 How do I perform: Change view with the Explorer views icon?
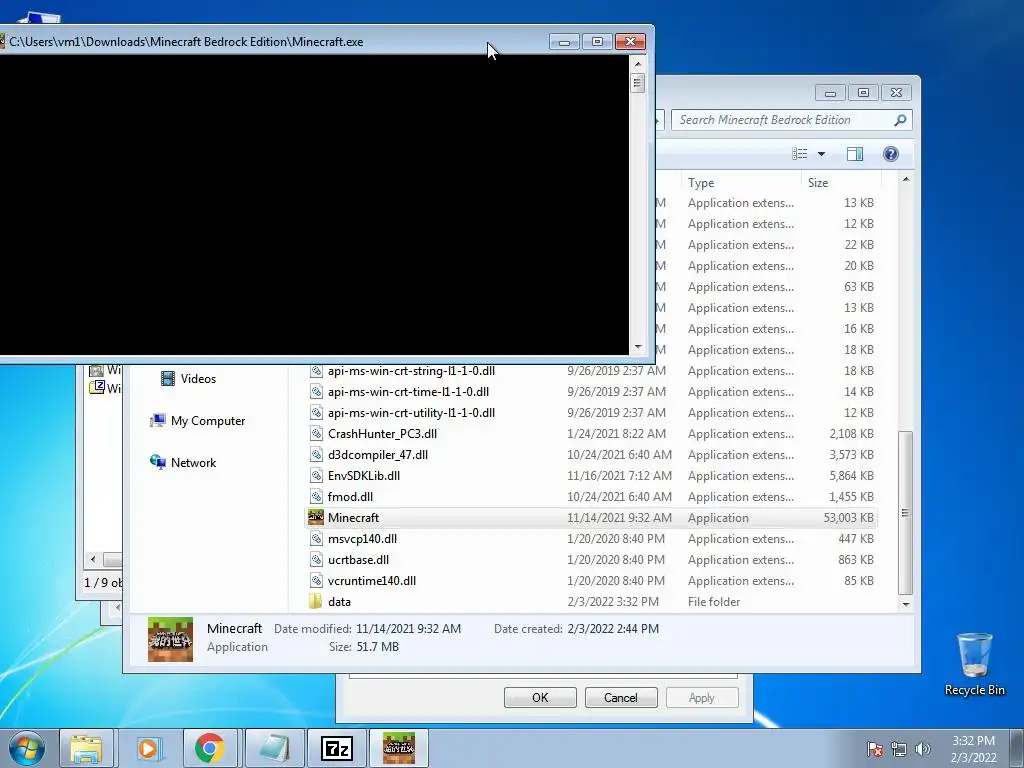click(x=800, y=154)
